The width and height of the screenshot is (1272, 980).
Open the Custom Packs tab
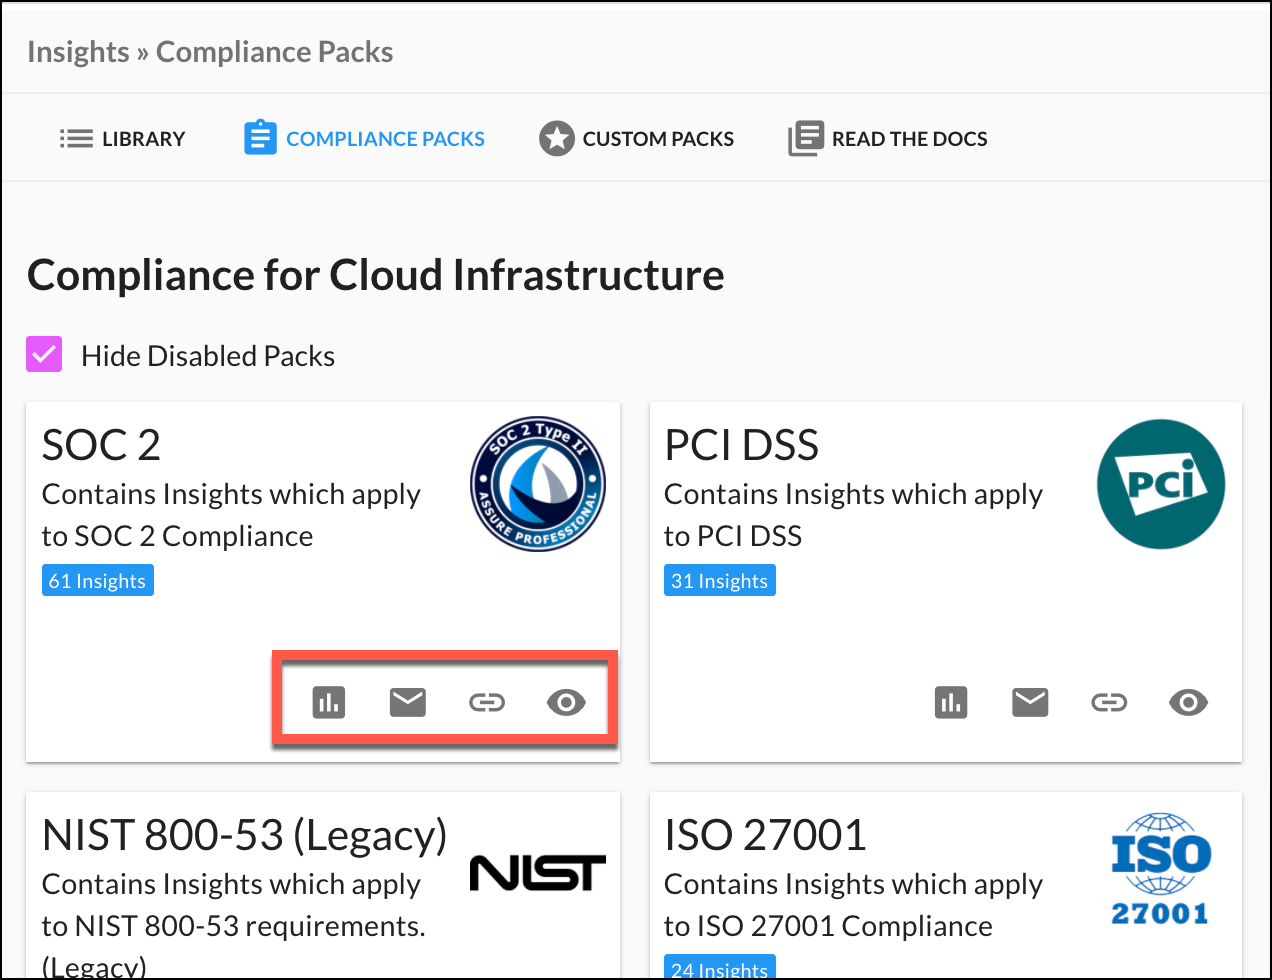[636, 139]
